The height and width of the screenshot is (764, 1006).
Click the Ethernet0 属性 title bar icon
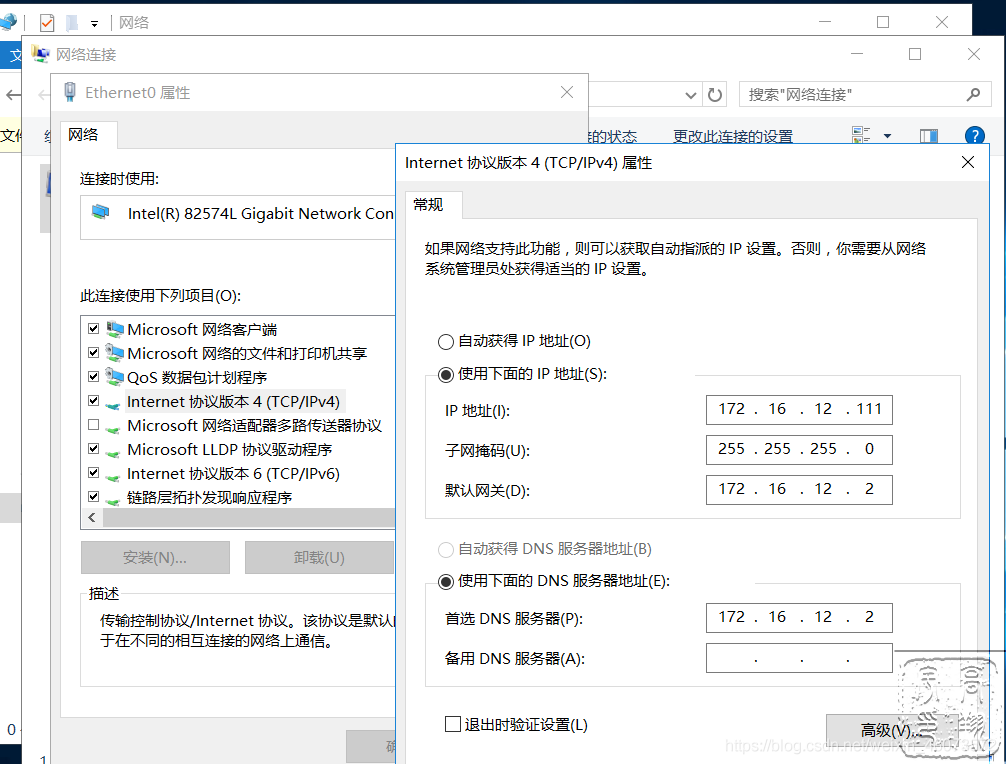(x=70, y=92)
